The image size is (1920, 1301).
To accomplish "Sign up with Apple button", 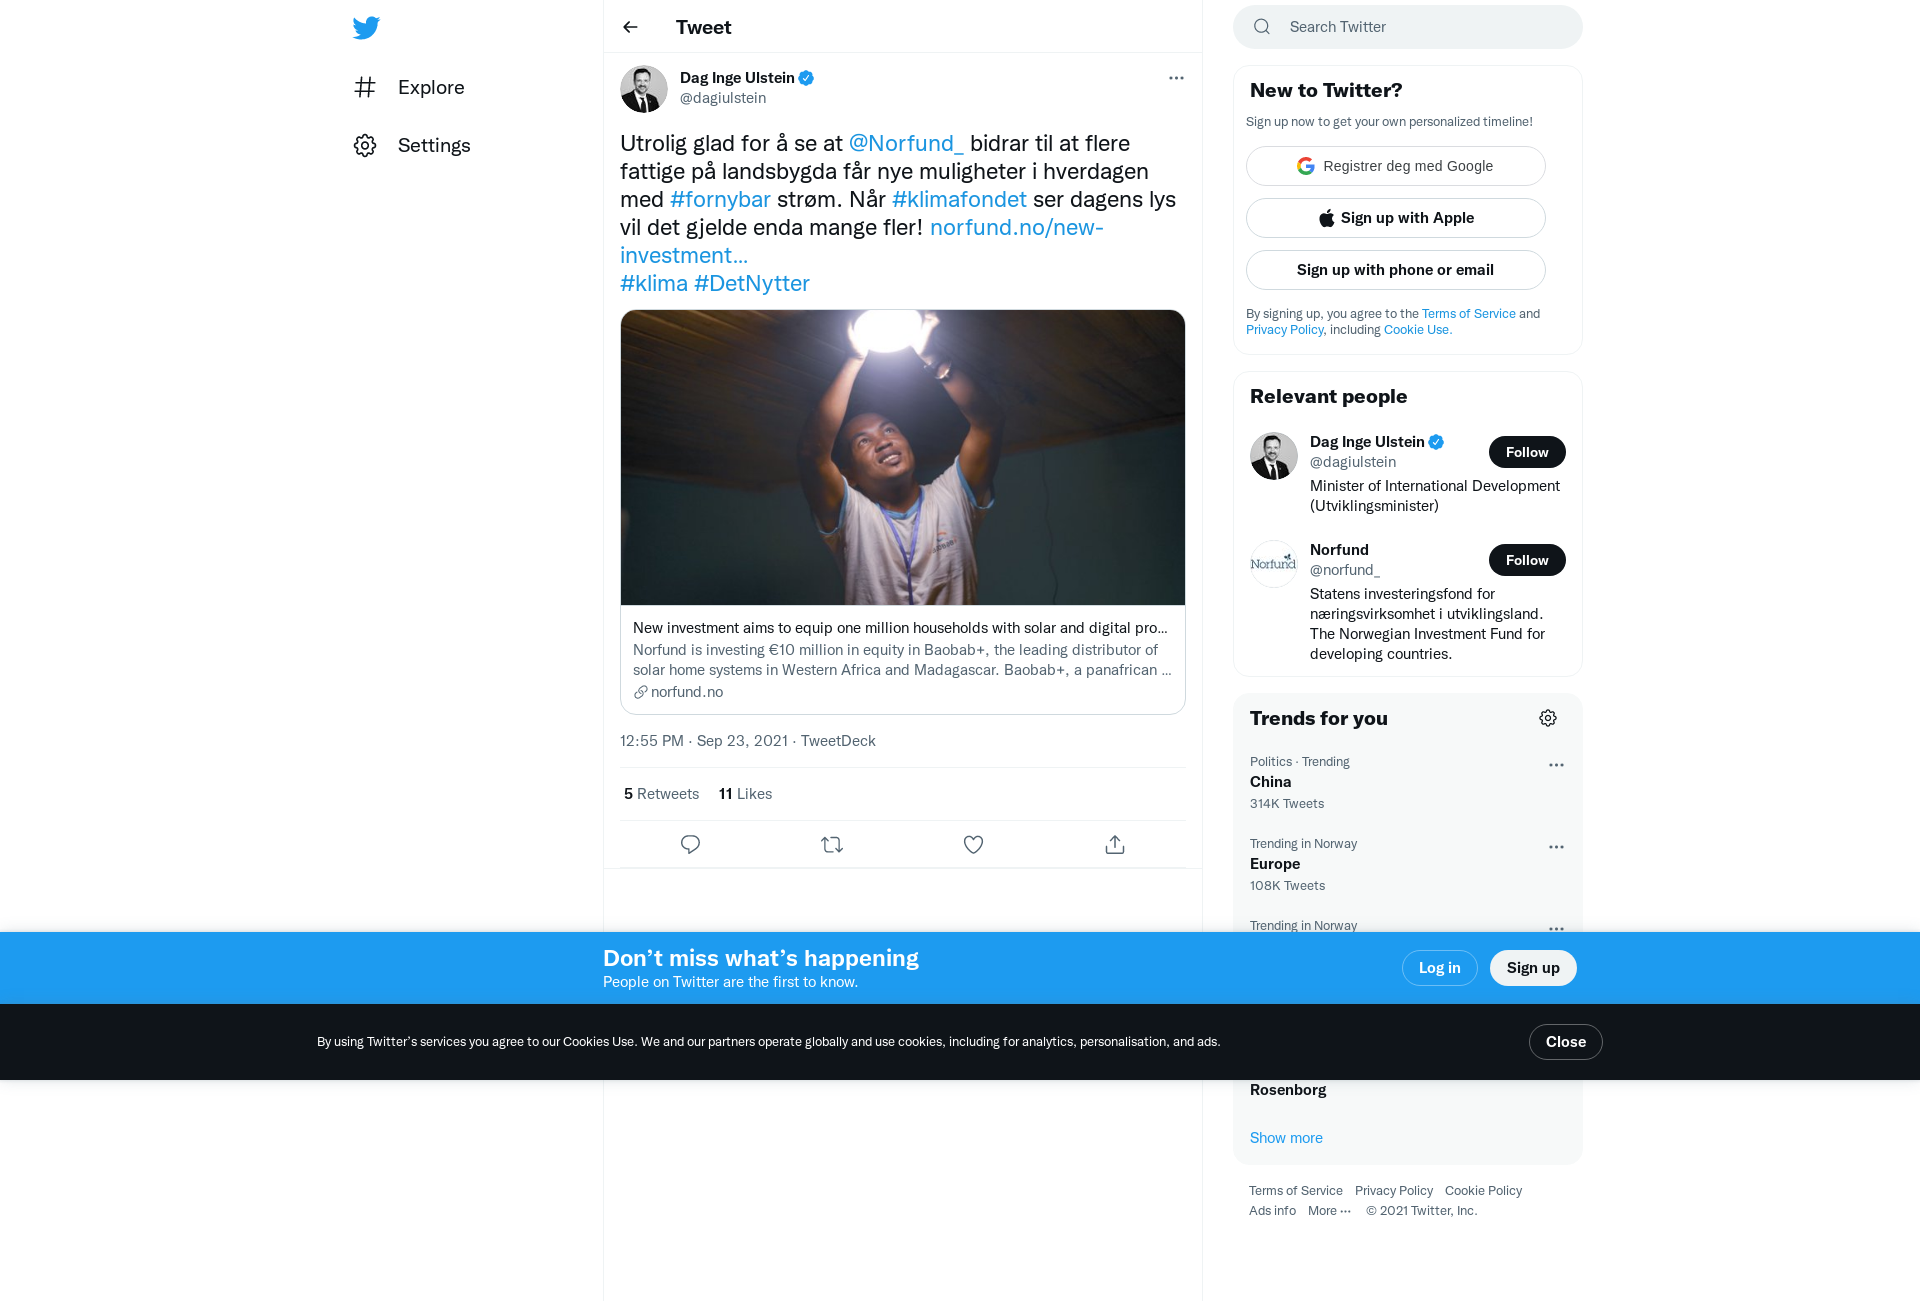I will (x=1396, y=218).
